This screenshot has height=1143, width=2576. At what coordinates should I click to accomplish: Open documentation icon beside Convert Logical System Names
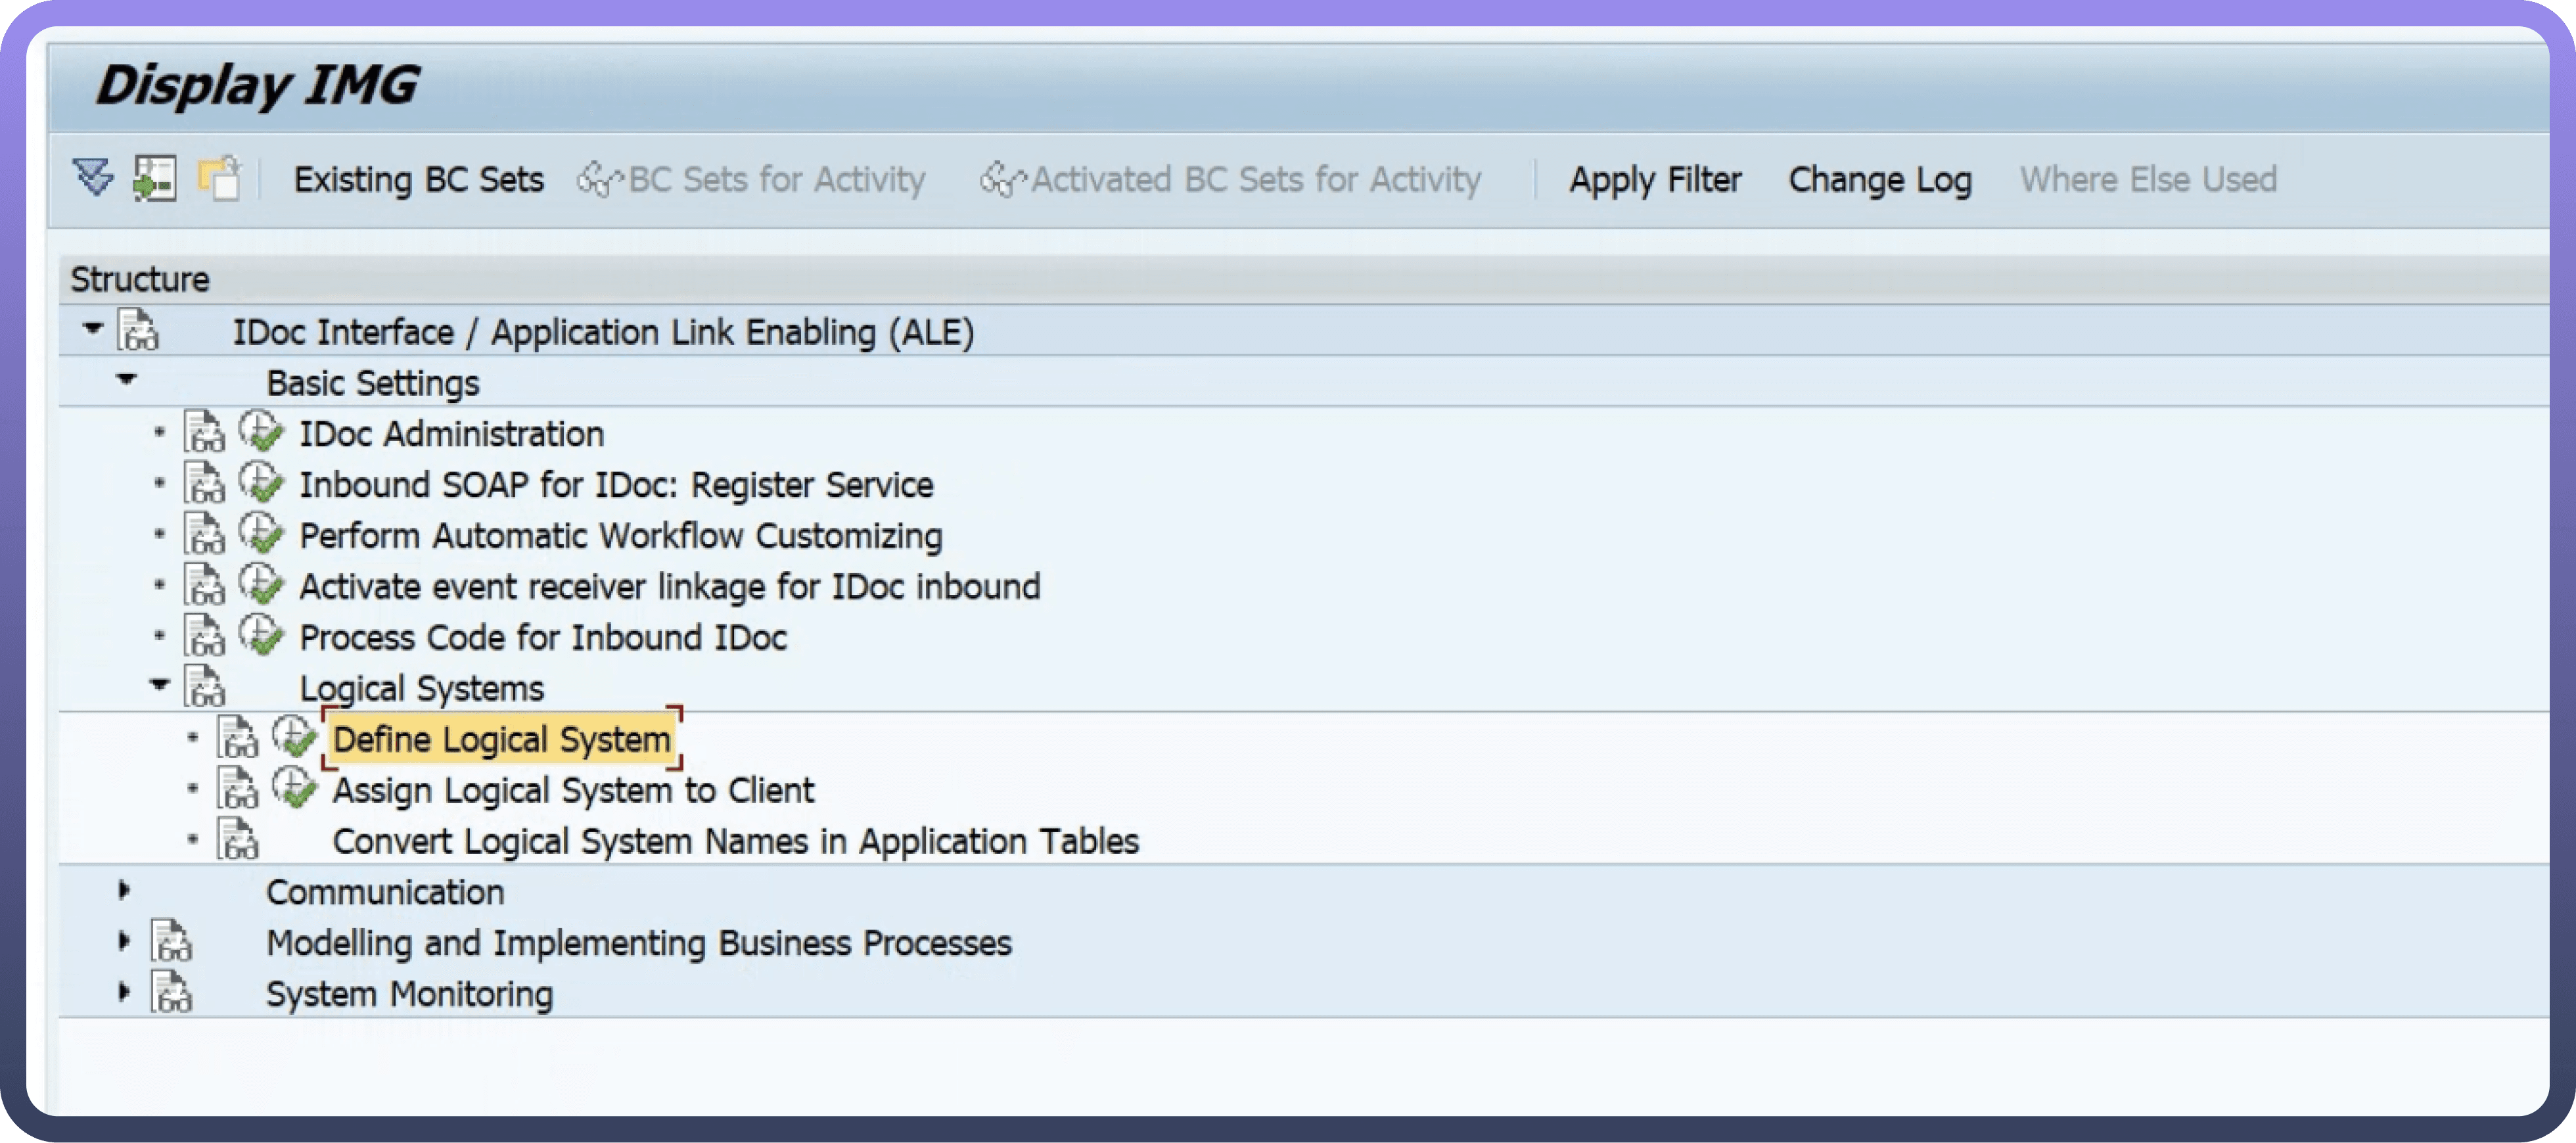tap(238, 840)
